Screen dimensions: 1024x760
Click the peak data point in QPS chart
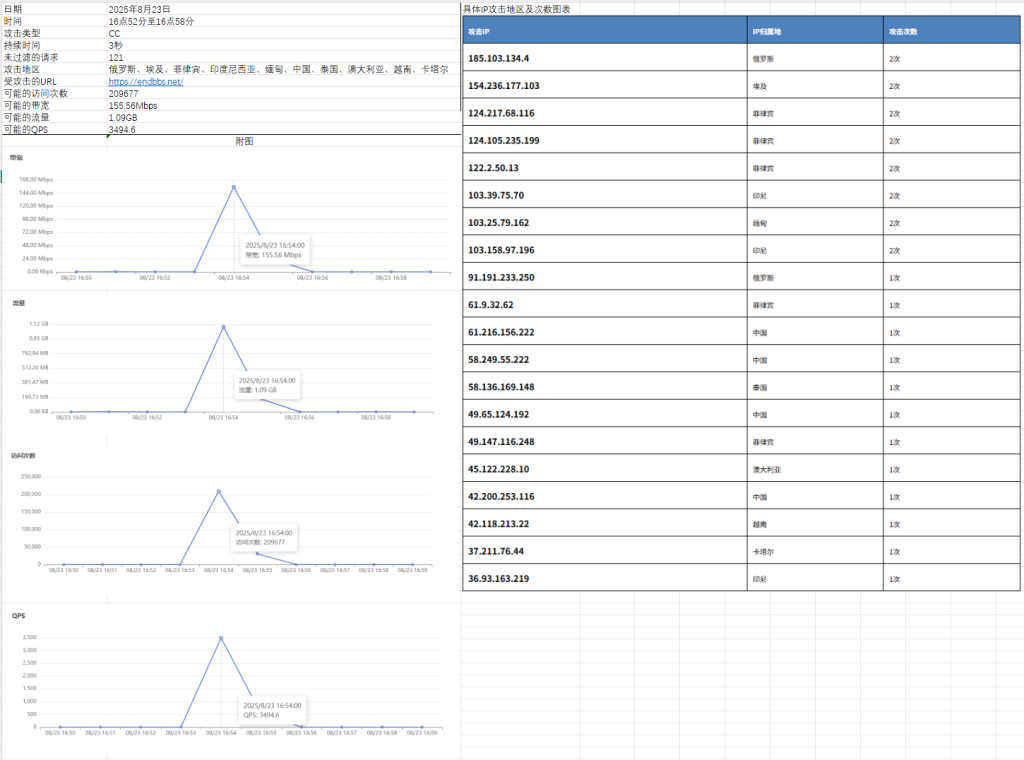click(x=221, y=638)
